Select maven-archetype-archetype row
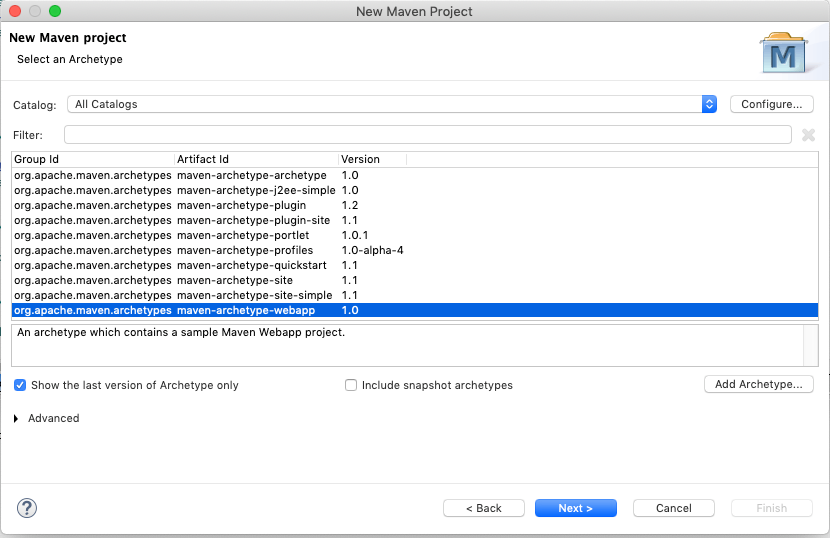The width and height of the screenshot is (830, 538). (415, 175)
